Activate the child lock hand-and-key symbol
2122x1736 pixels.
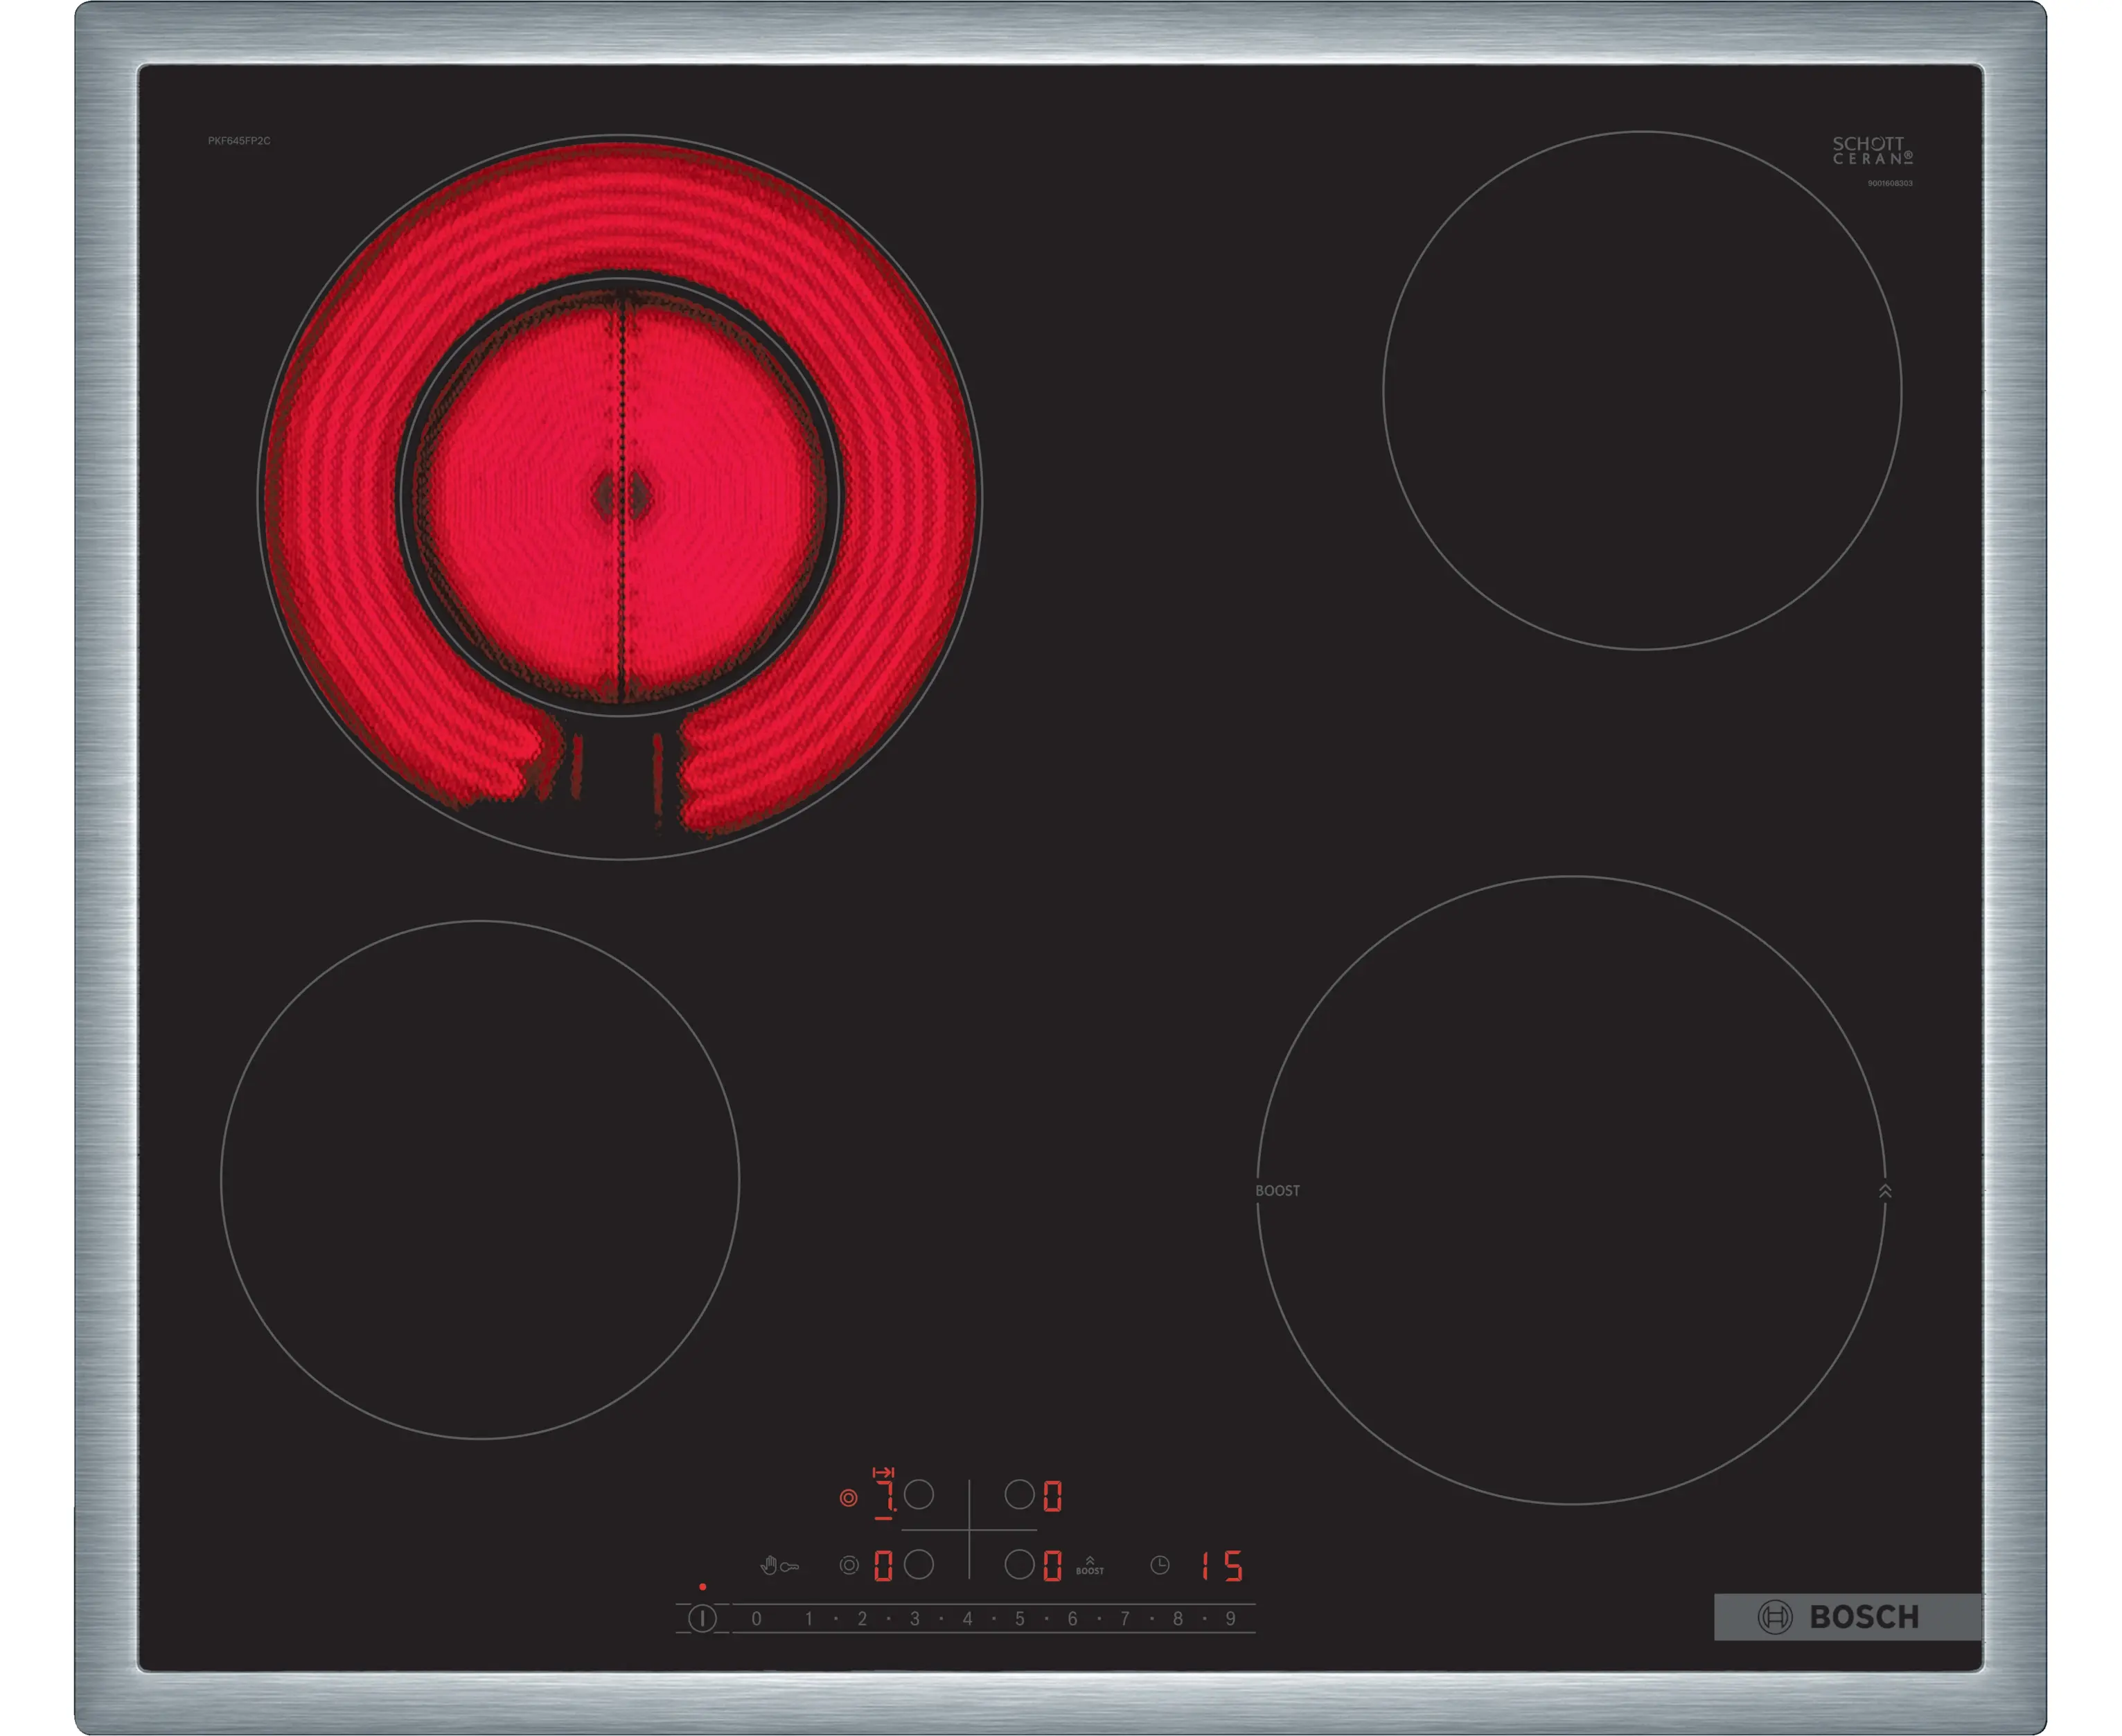coord(779,1566)
